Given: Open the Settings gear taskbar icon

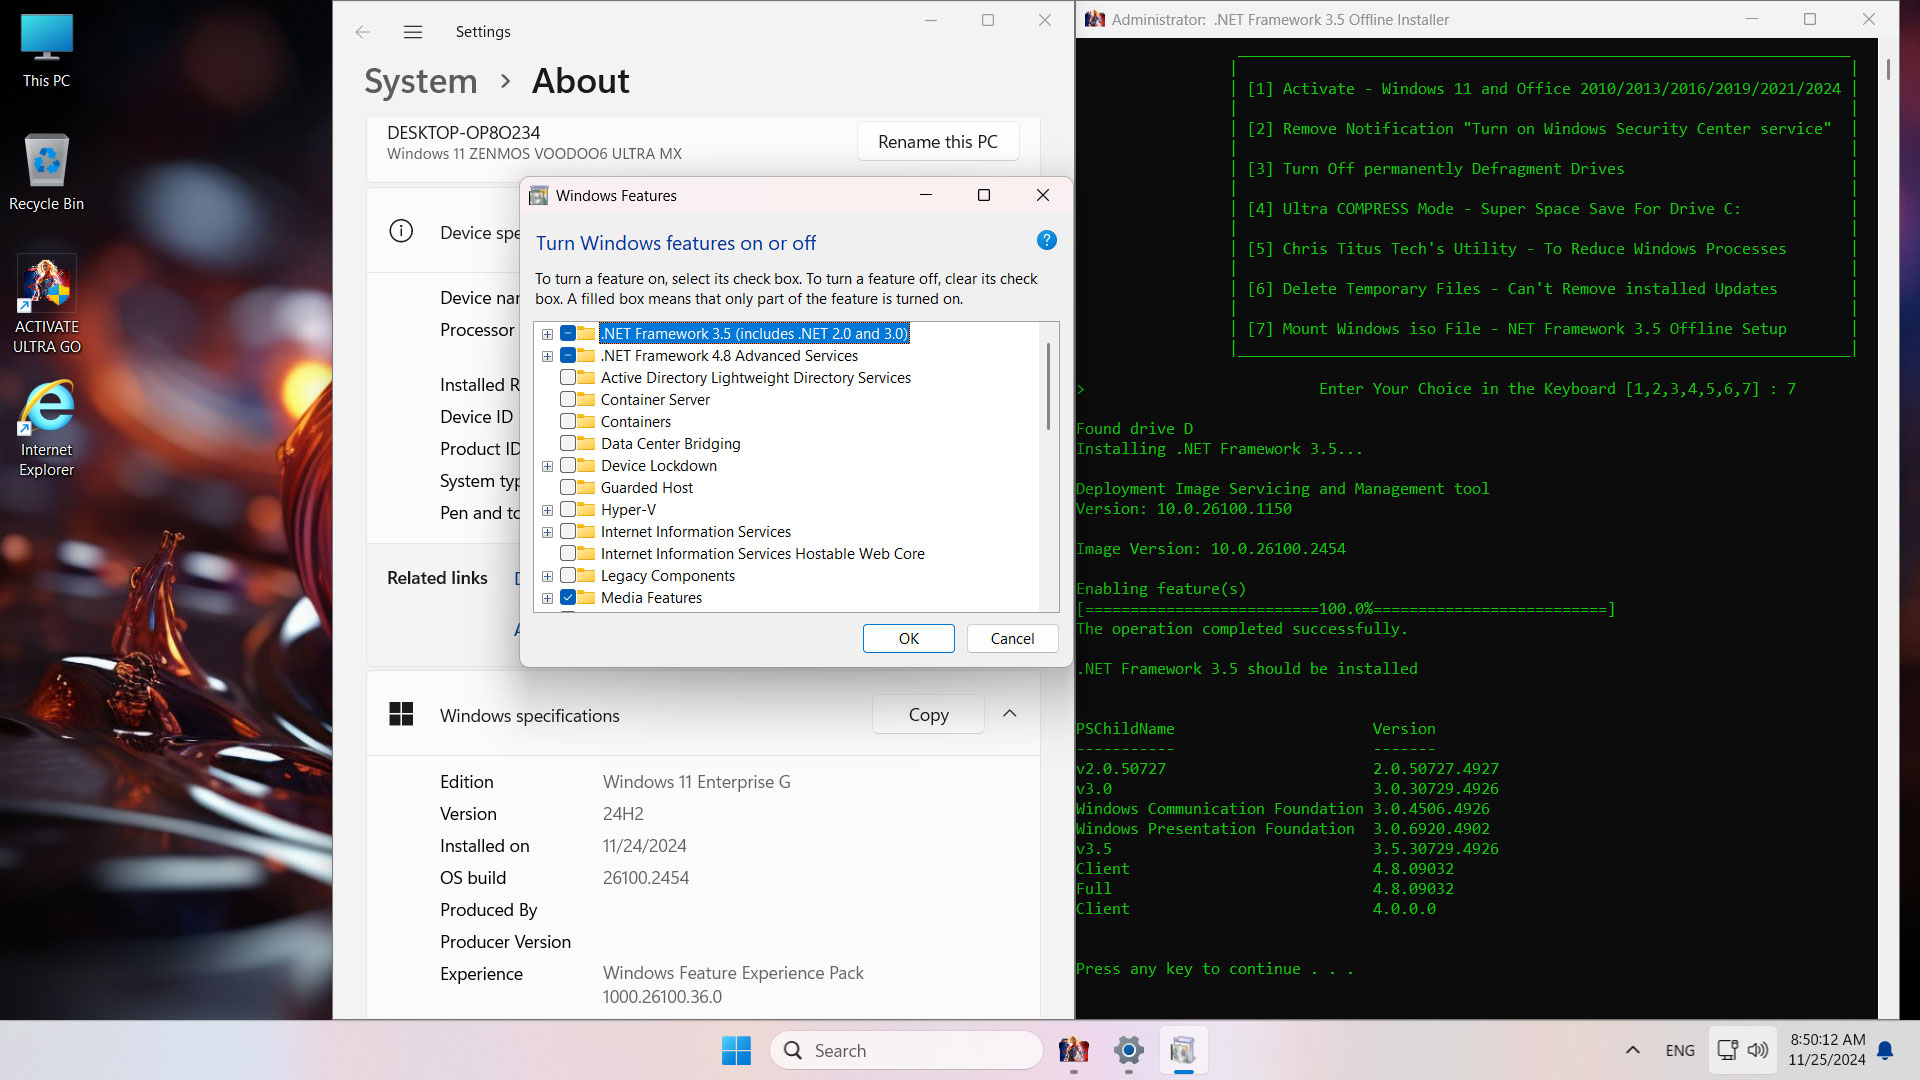Looking at the screenshot, I should click(1129, 1050).
